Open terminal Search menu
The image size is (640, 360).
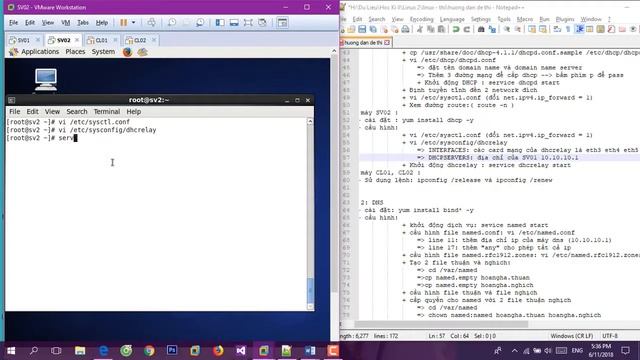(77, 111)
